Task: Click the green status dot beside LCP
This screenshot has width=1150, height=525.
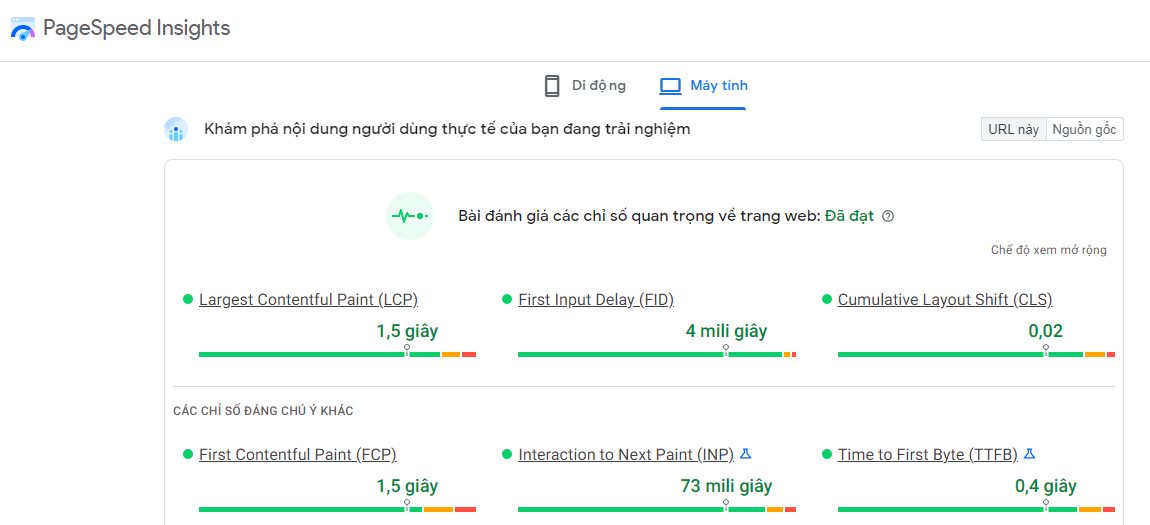Action: click(188, 299)
